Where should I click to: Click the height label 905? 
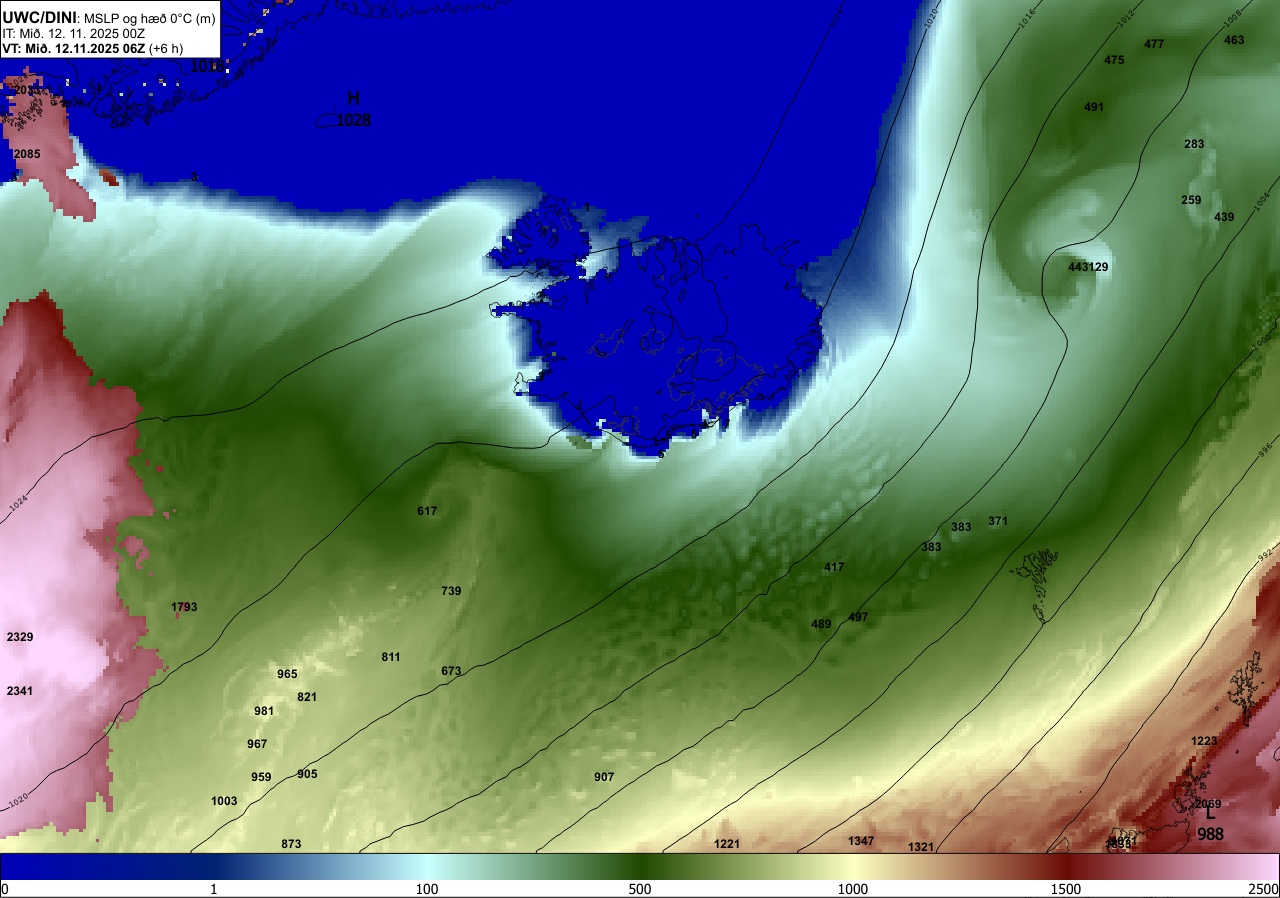click(x=307, y=774)
